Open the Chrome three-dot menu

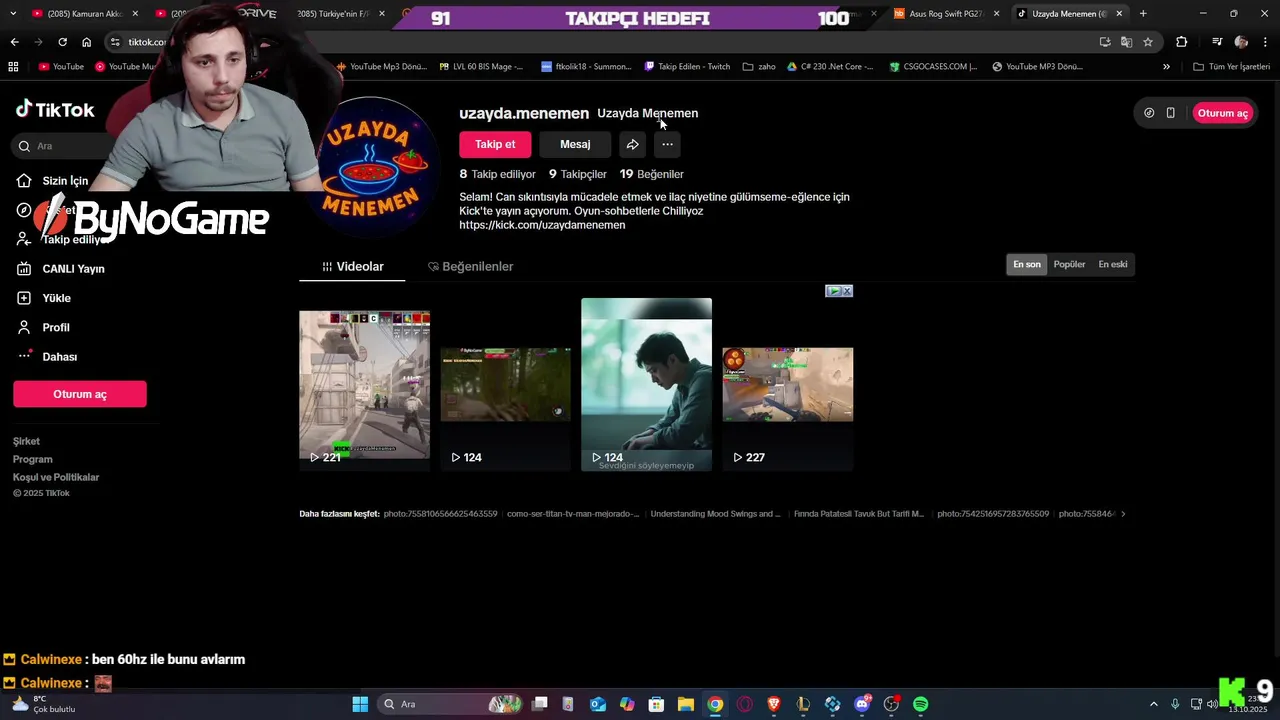point(1265,42)
